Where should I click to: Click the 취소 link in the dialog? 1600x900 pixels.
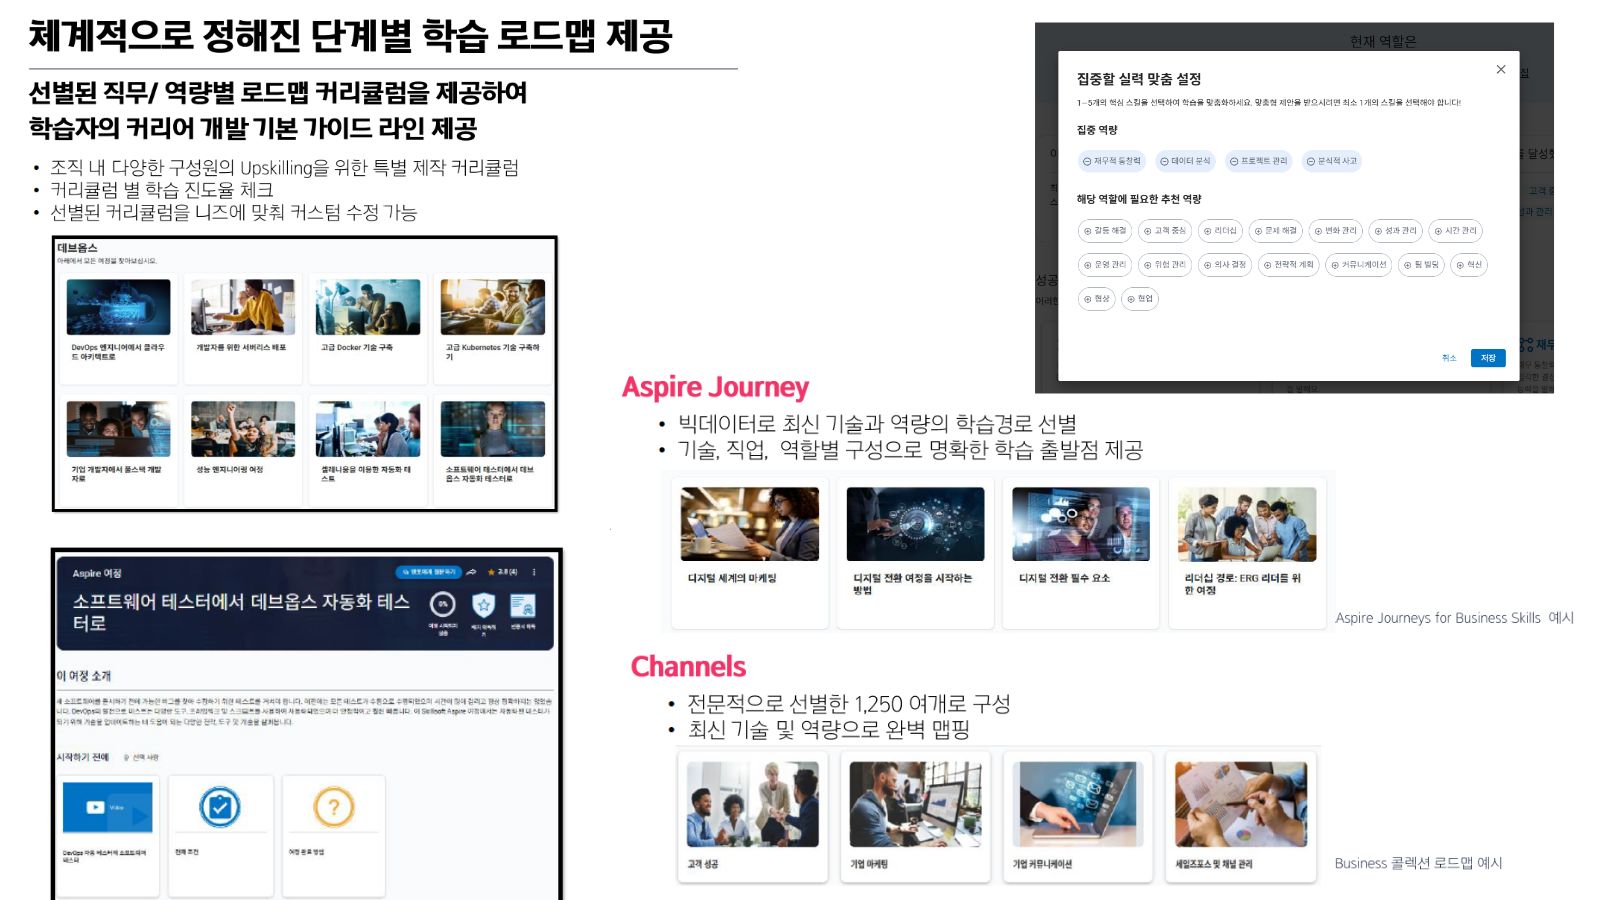1449,358
